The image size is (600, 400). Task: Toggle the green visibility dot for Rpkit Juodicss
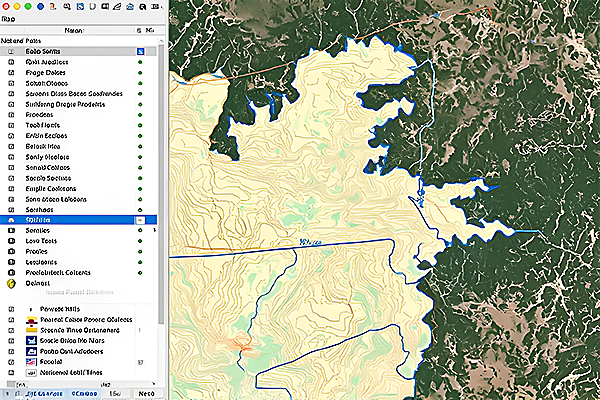pyautogui.click(x=140, y=62)
